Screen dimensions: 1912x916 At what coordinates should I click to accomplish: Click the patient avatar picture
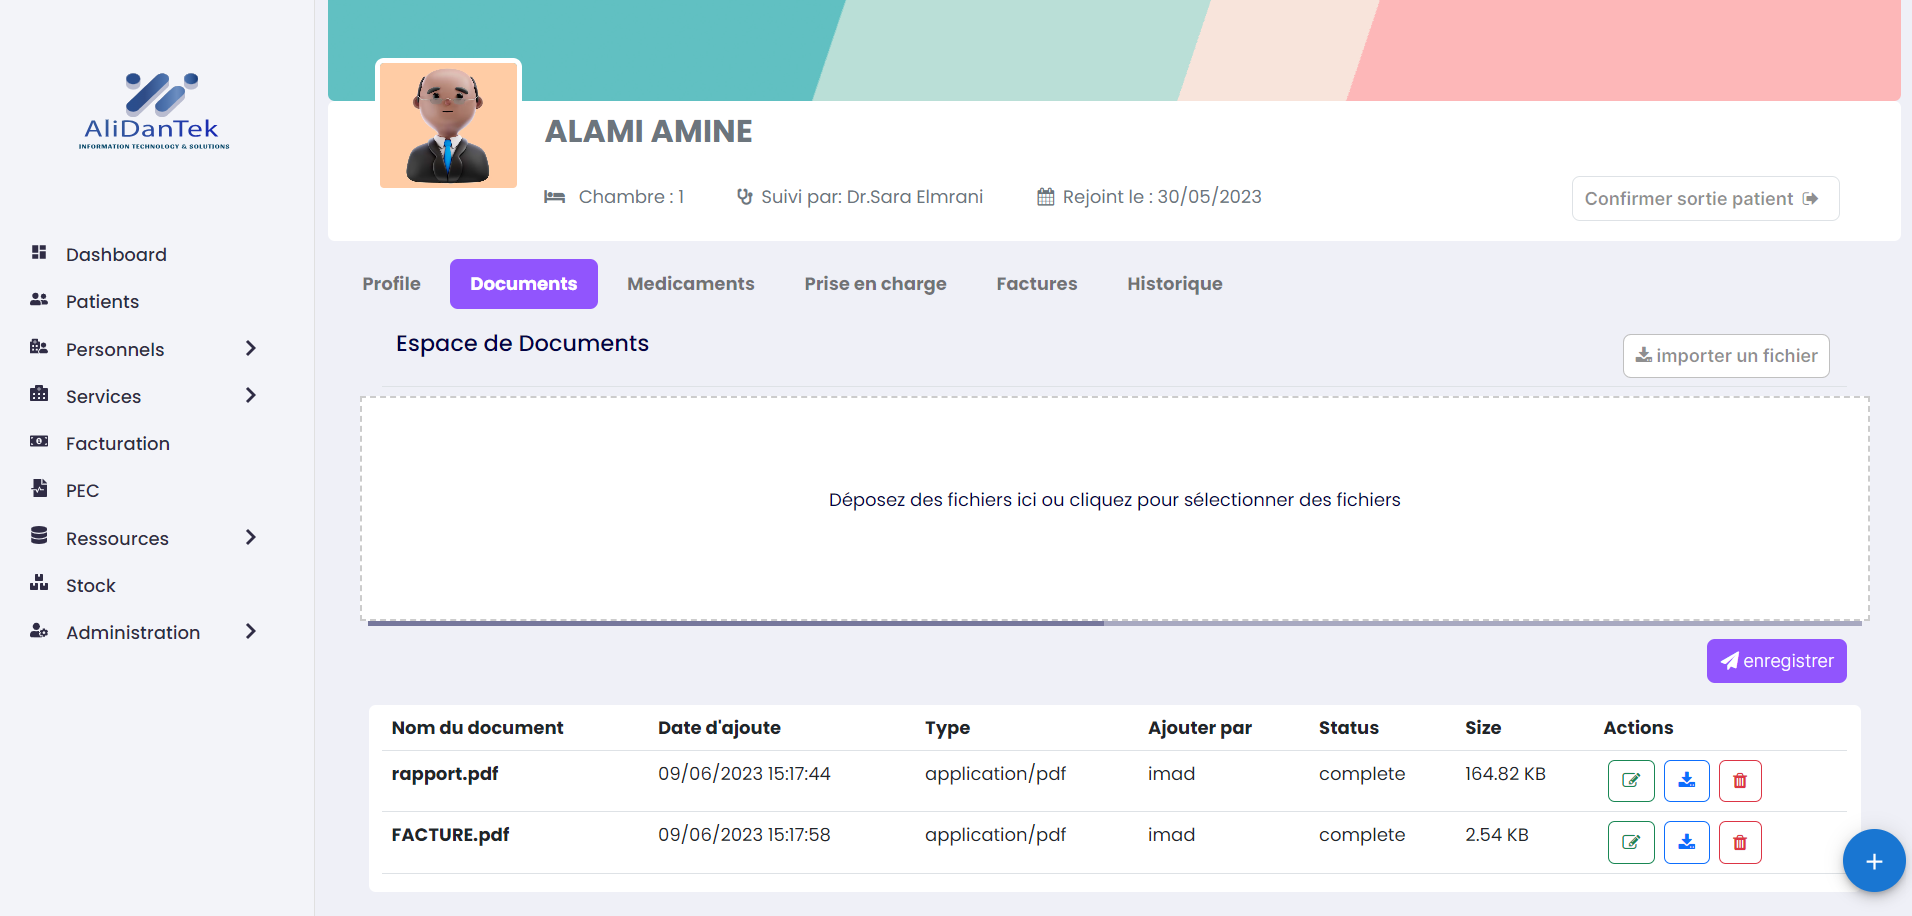448,125
